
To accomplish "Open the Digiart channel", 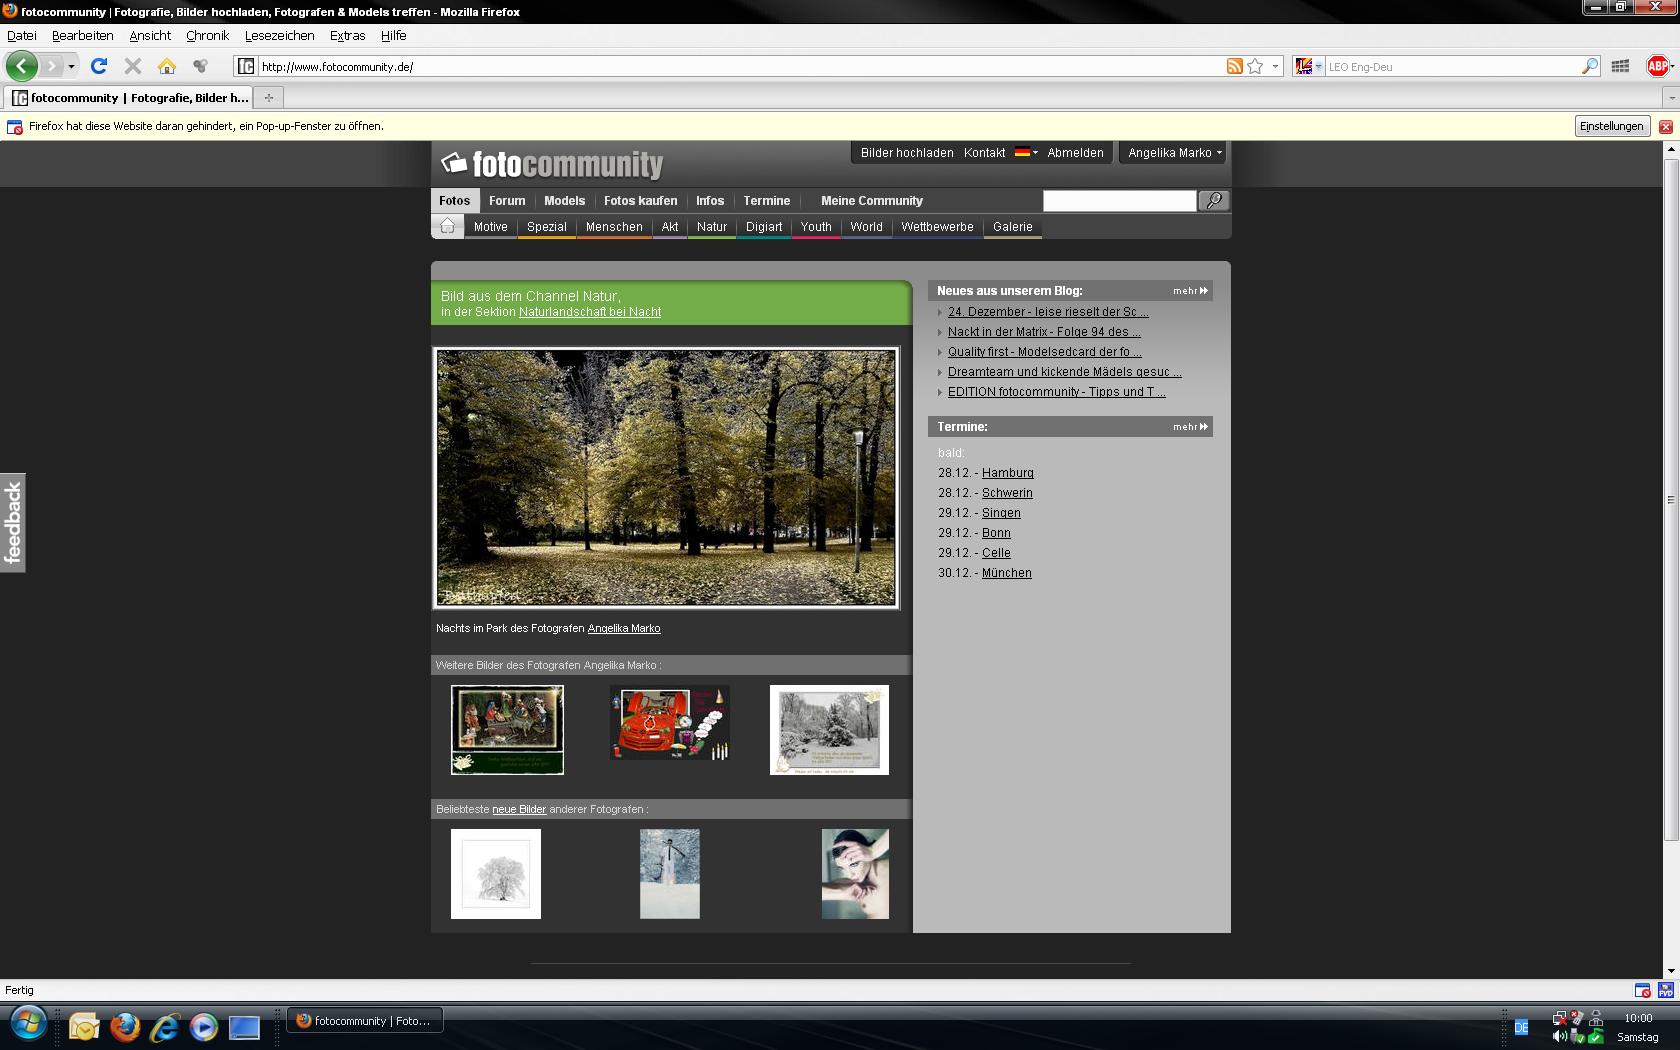I will 764,227.
